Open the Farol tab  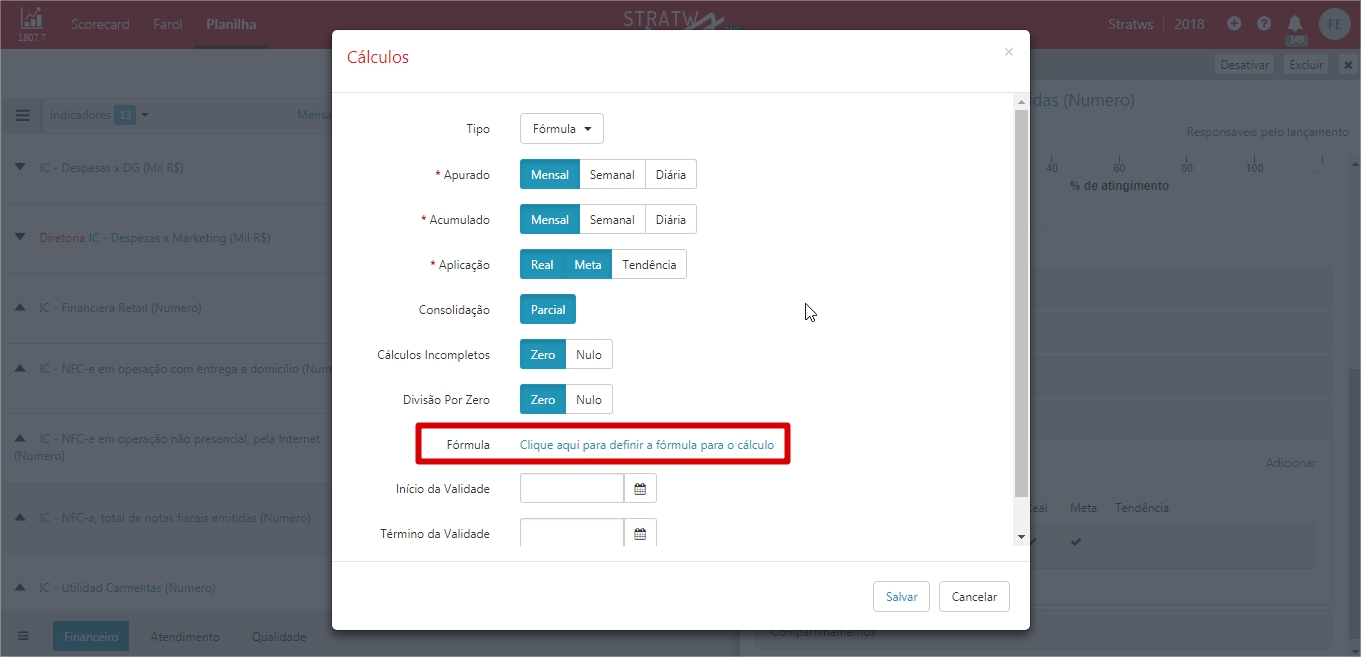[x=168, y=24]
